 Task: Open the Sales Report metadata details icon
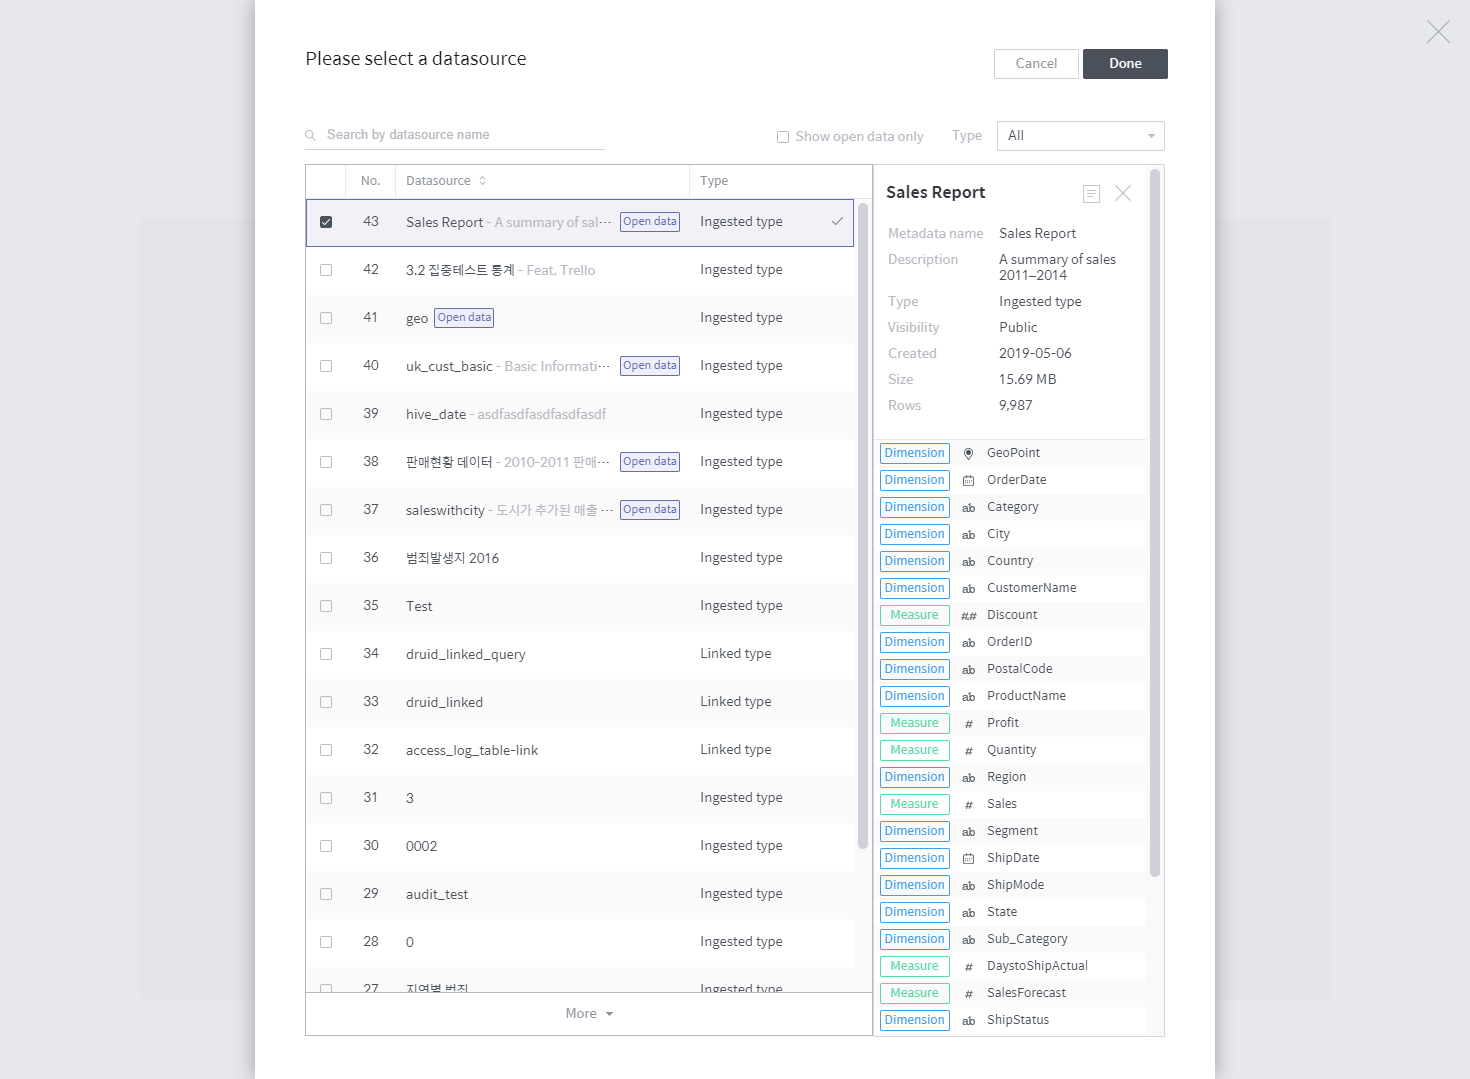pos(1092,193)
